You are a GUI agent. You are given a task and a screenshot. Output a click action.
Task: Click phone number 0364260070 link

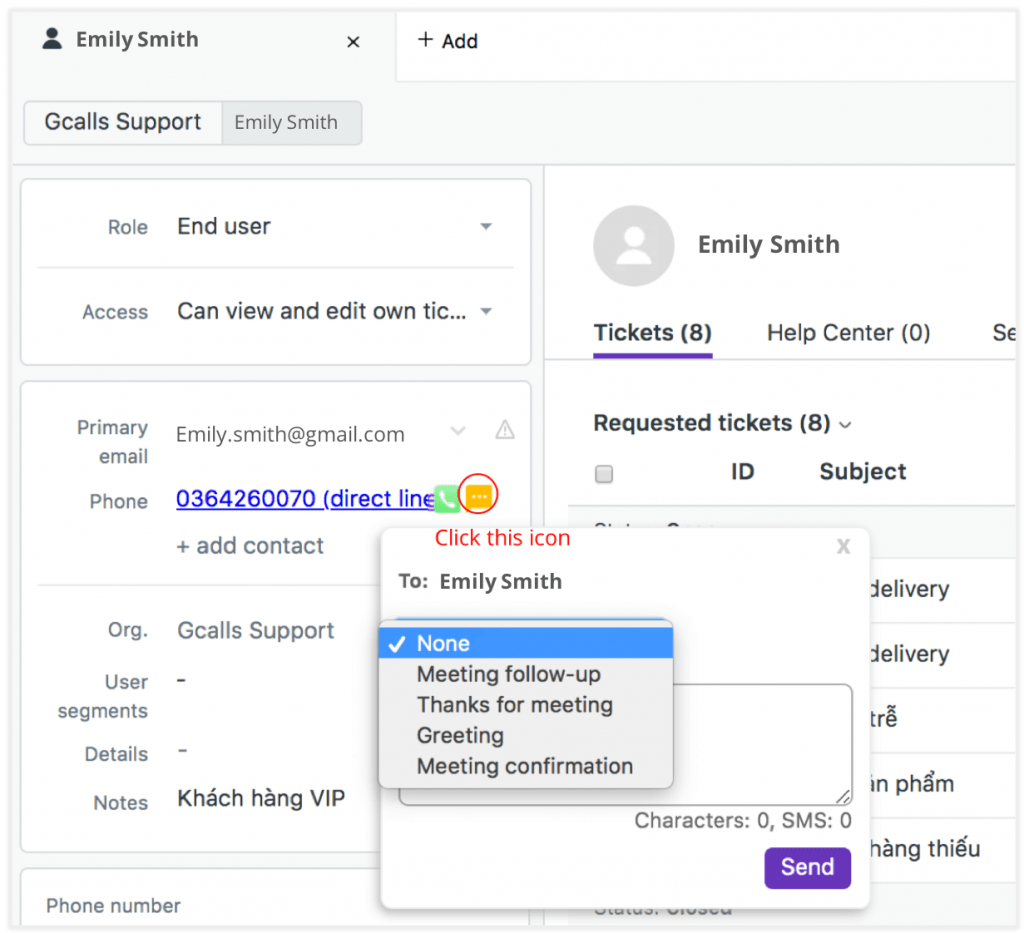[x=306, y=499]
